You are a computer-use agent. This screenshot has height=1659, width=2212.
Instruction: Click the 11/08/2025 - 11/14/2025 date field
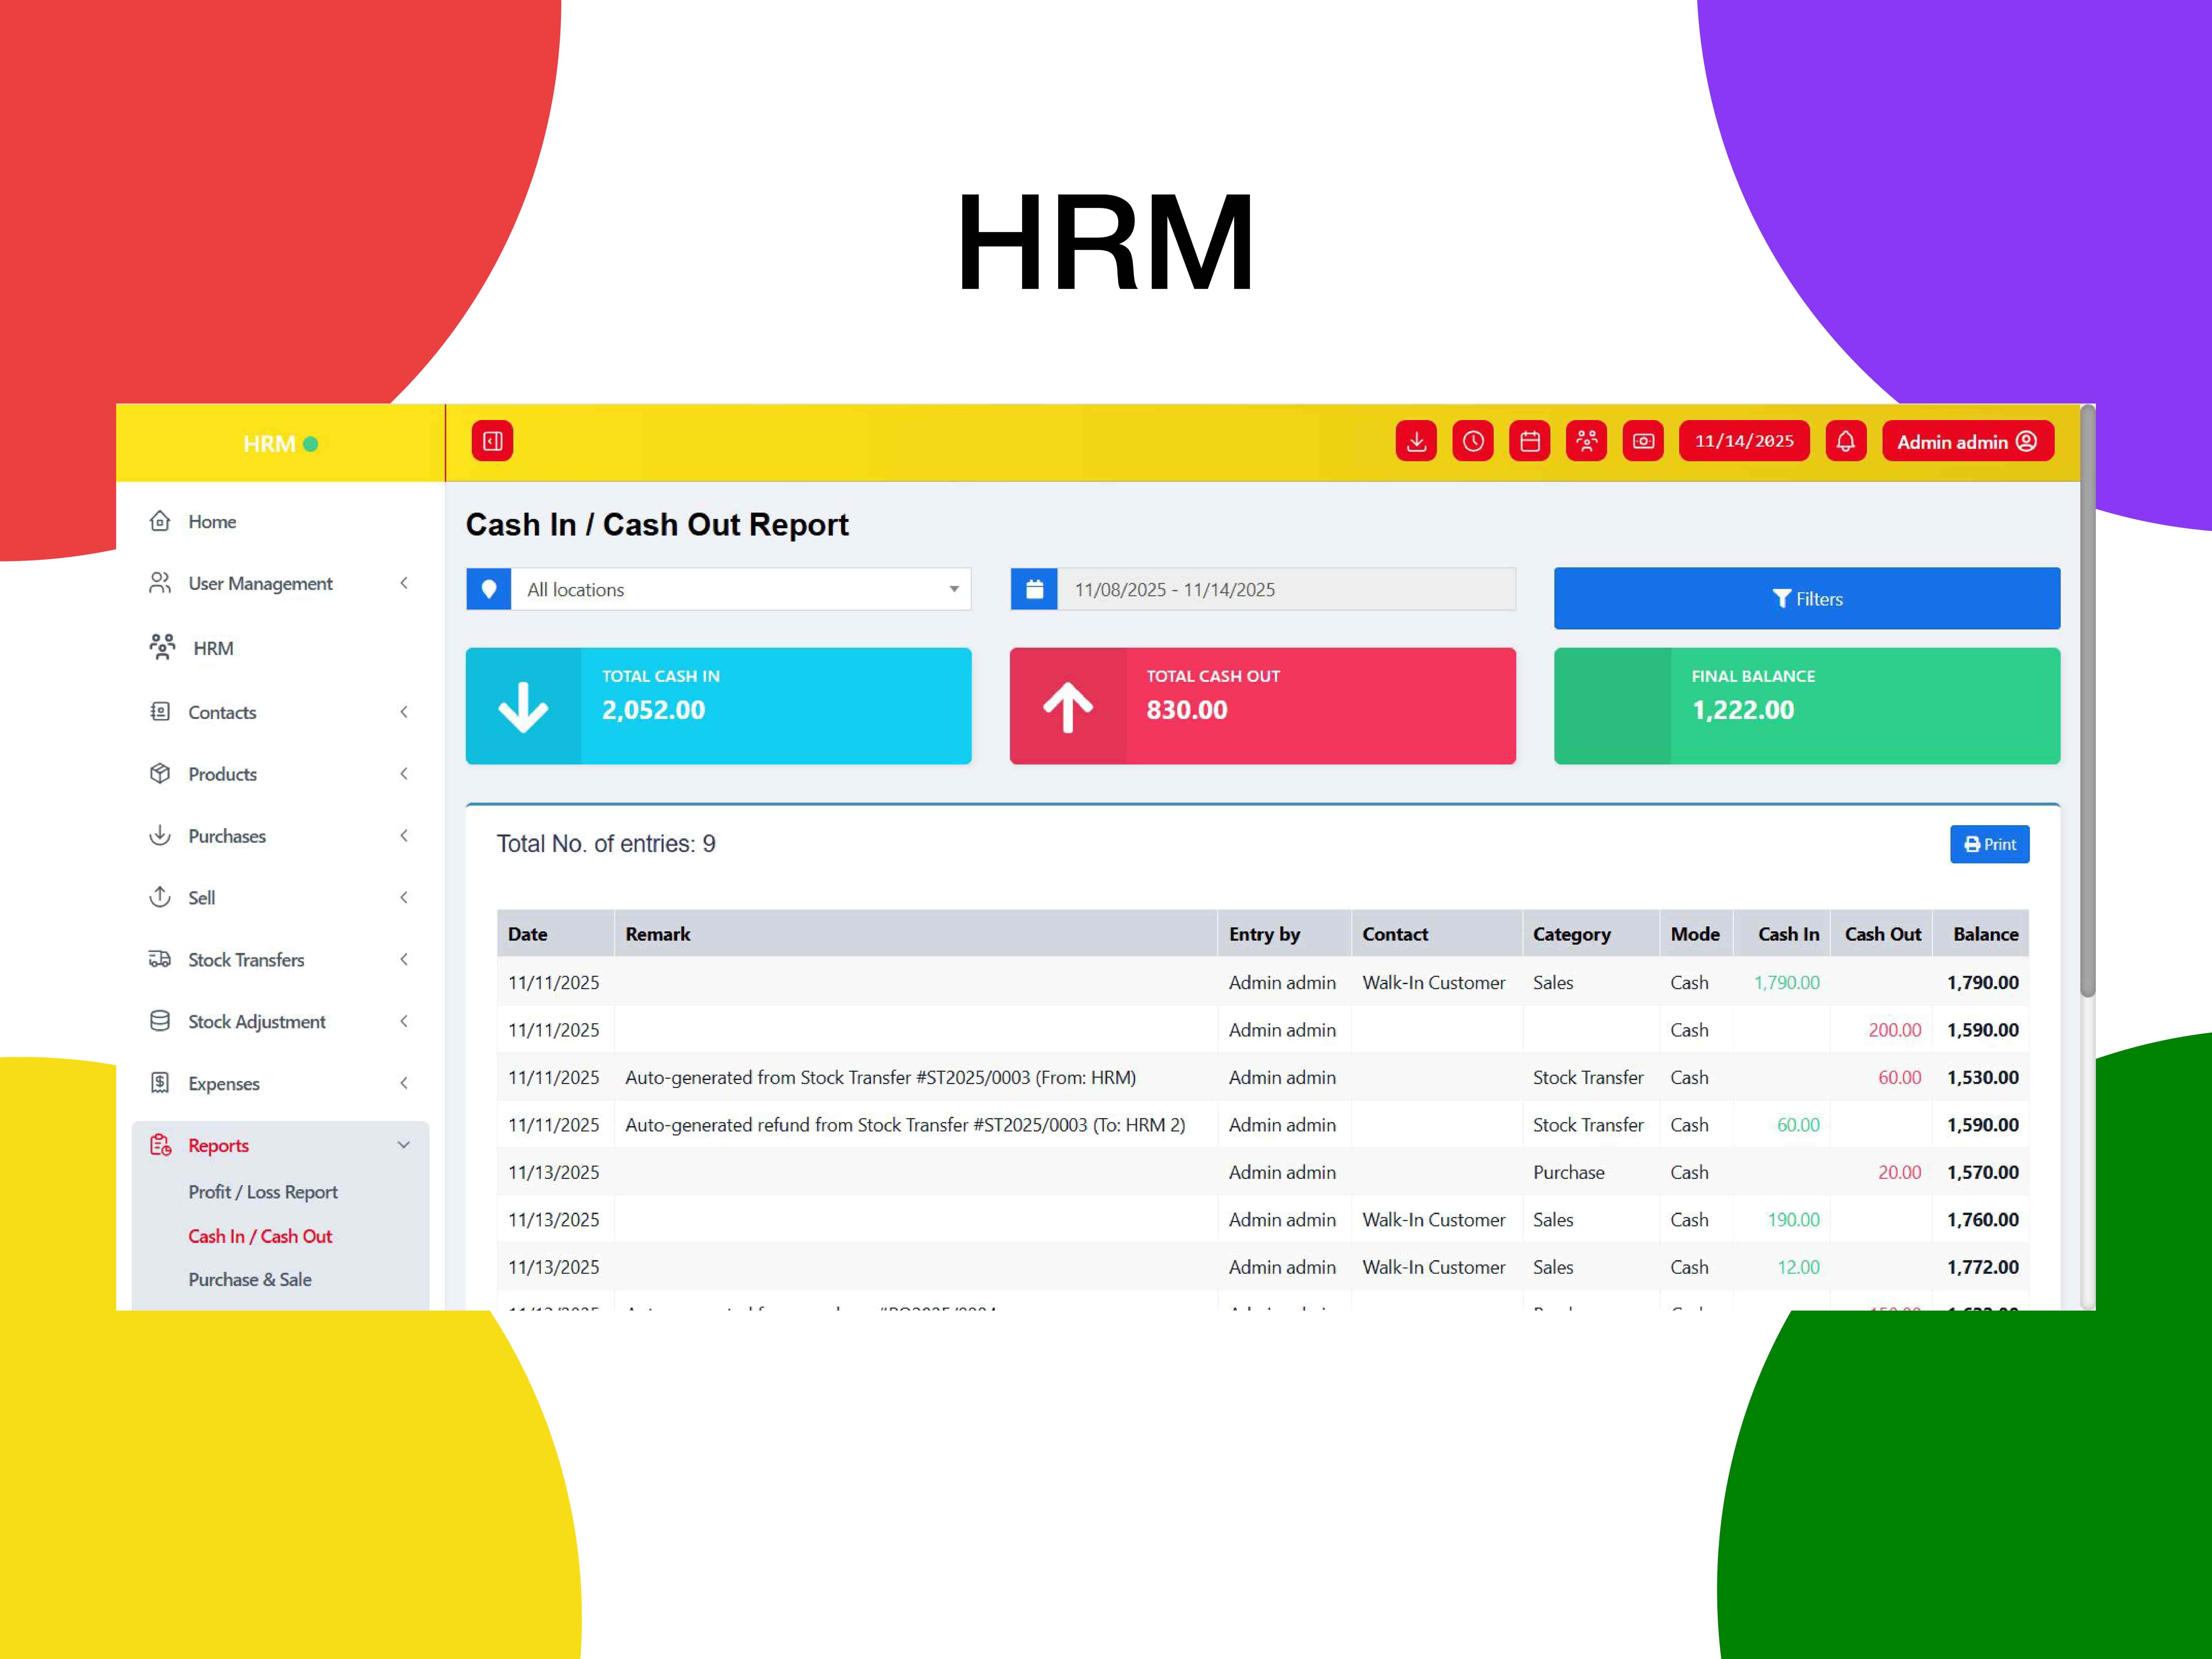click(x=1287, y=589)
